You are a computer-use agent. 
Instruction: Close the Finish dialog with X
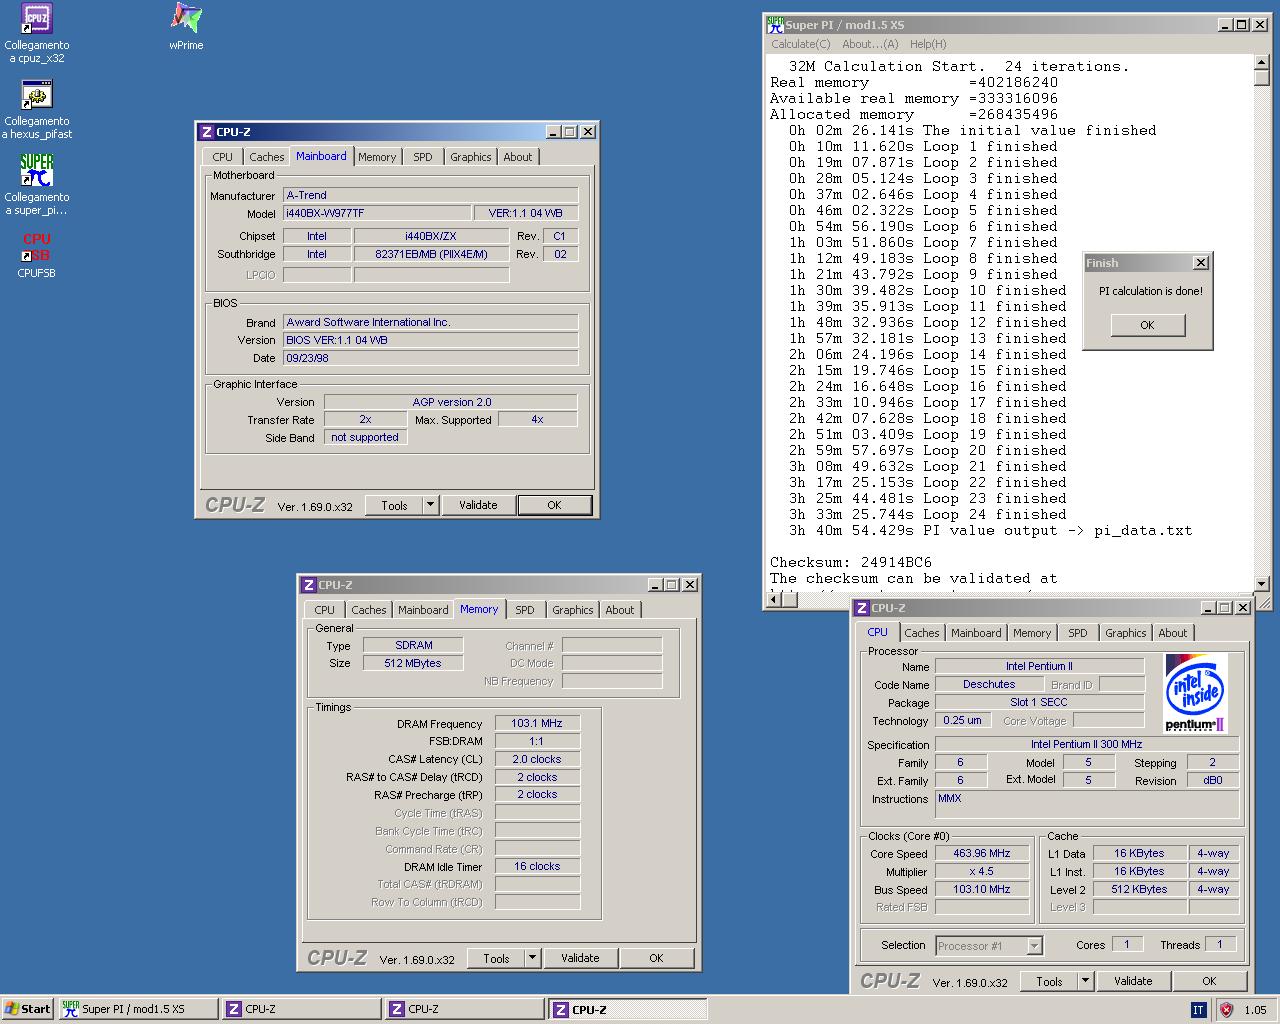[x=1201, y=263]
